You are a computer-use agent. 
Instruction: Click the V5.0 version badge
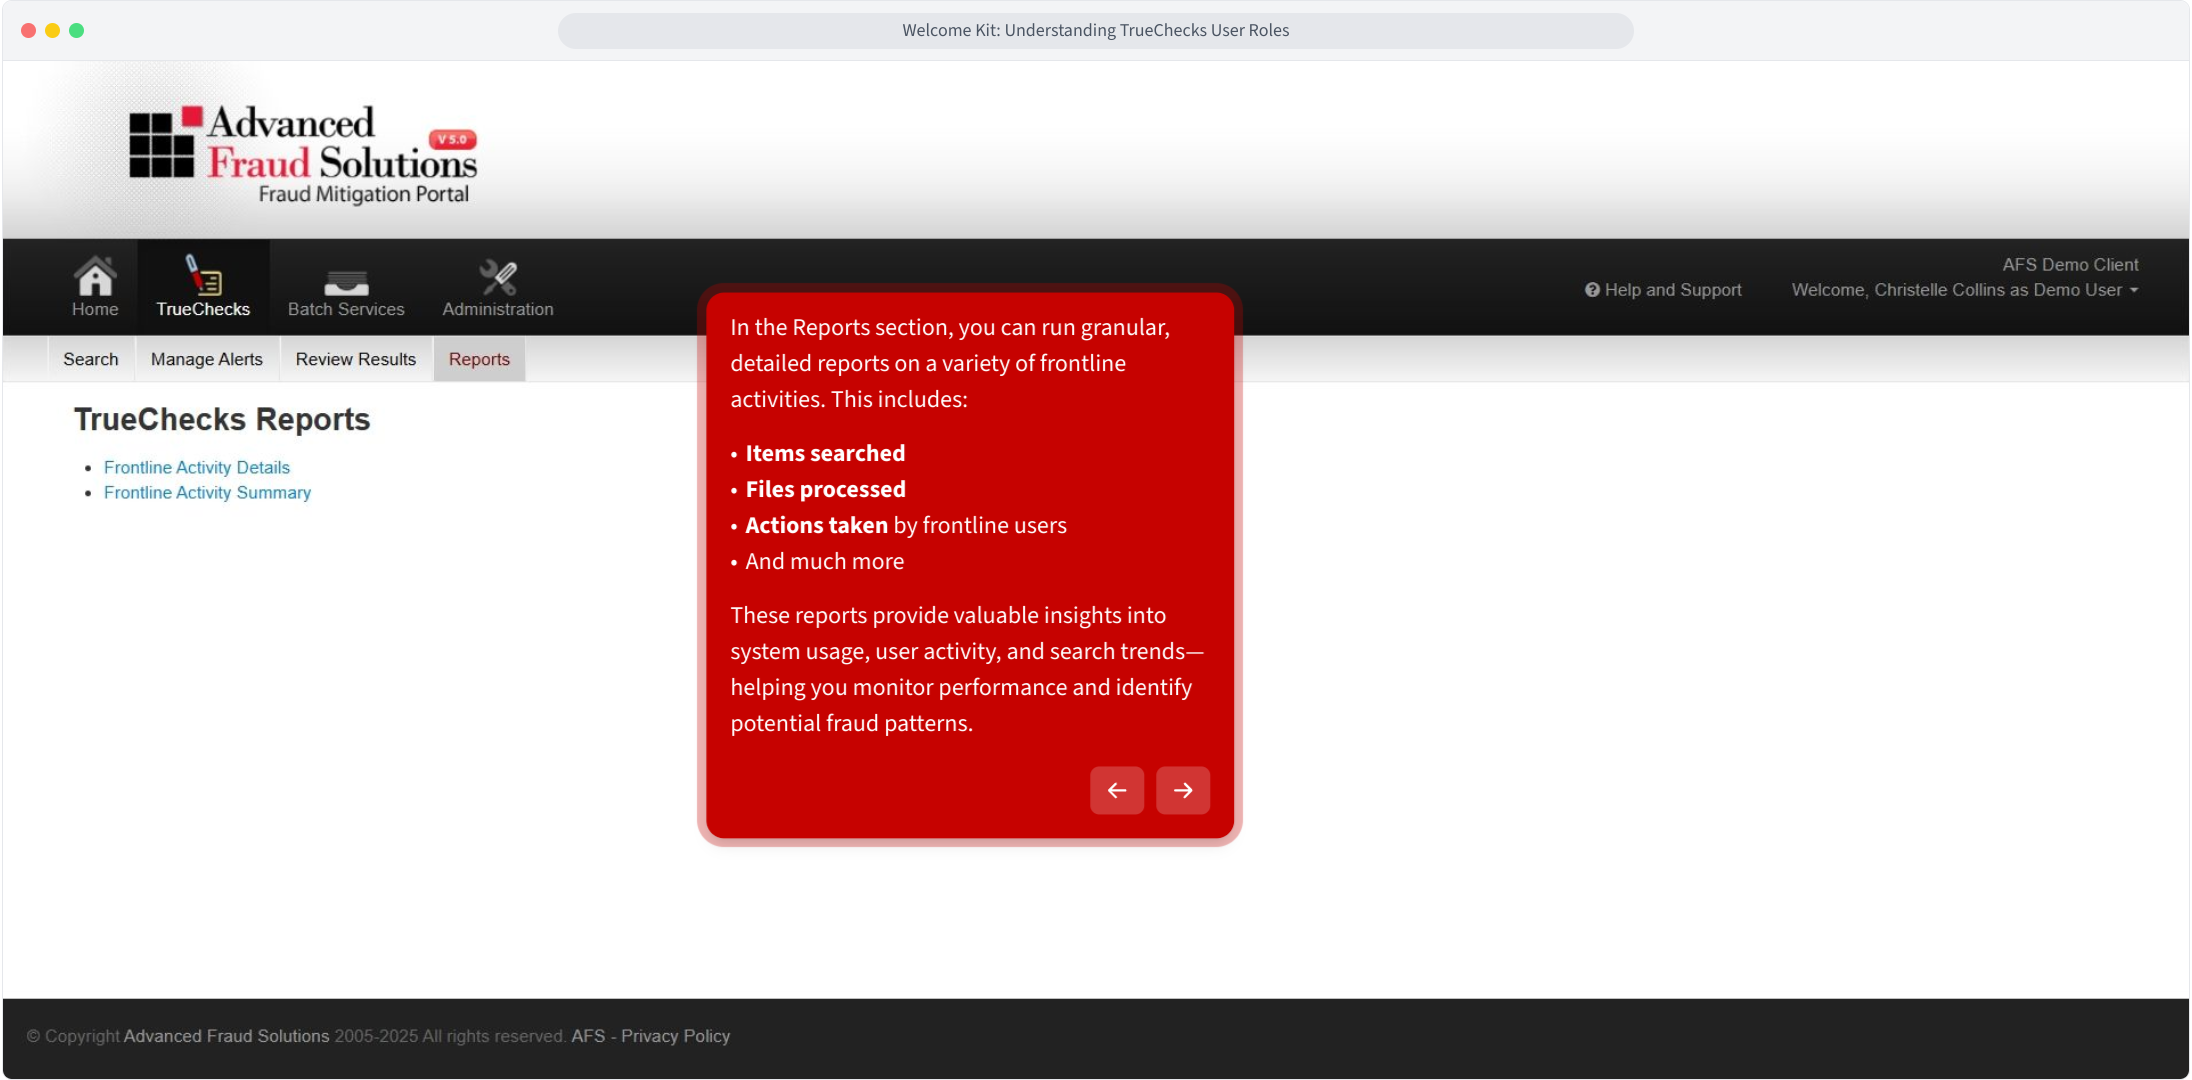[x=452, y=139]
